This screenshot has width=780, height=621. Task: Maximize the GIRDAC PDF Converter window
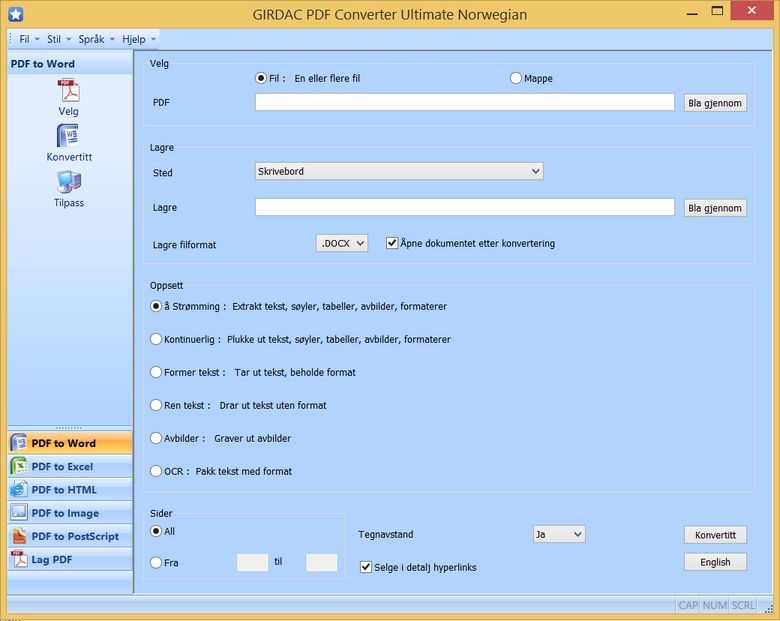point(717,11)
